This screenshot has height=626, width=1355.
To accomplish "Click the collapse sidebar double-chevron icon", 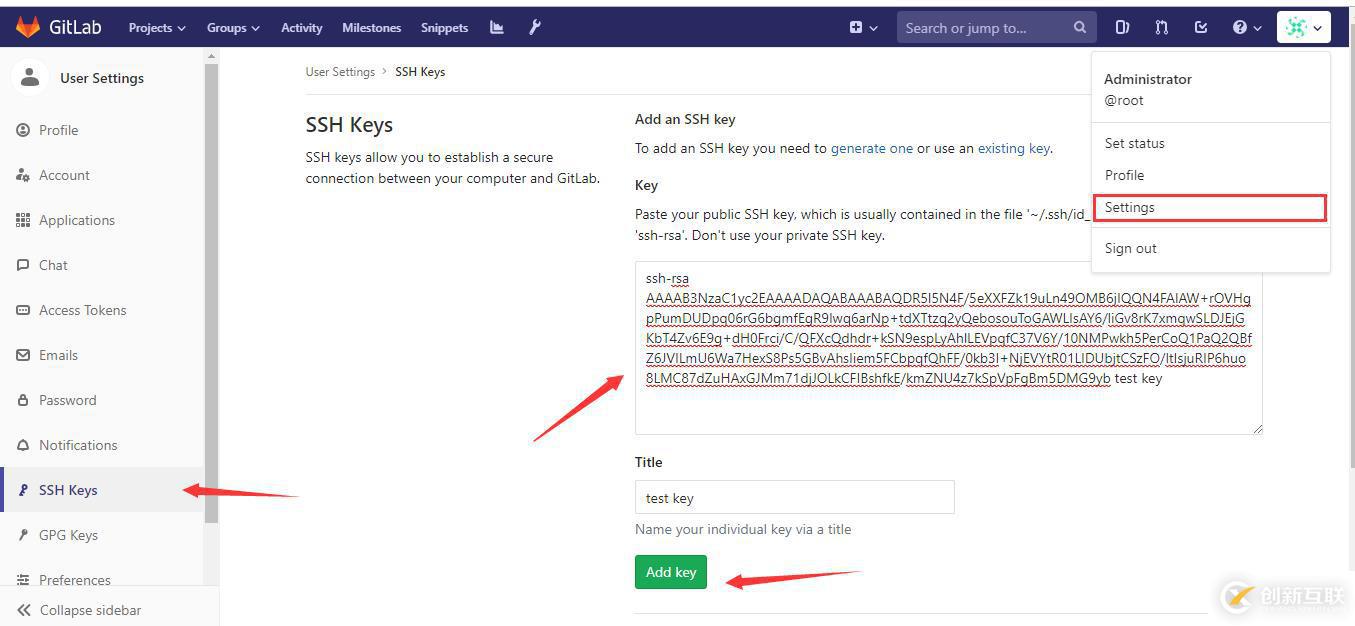I will pos(24,610).
